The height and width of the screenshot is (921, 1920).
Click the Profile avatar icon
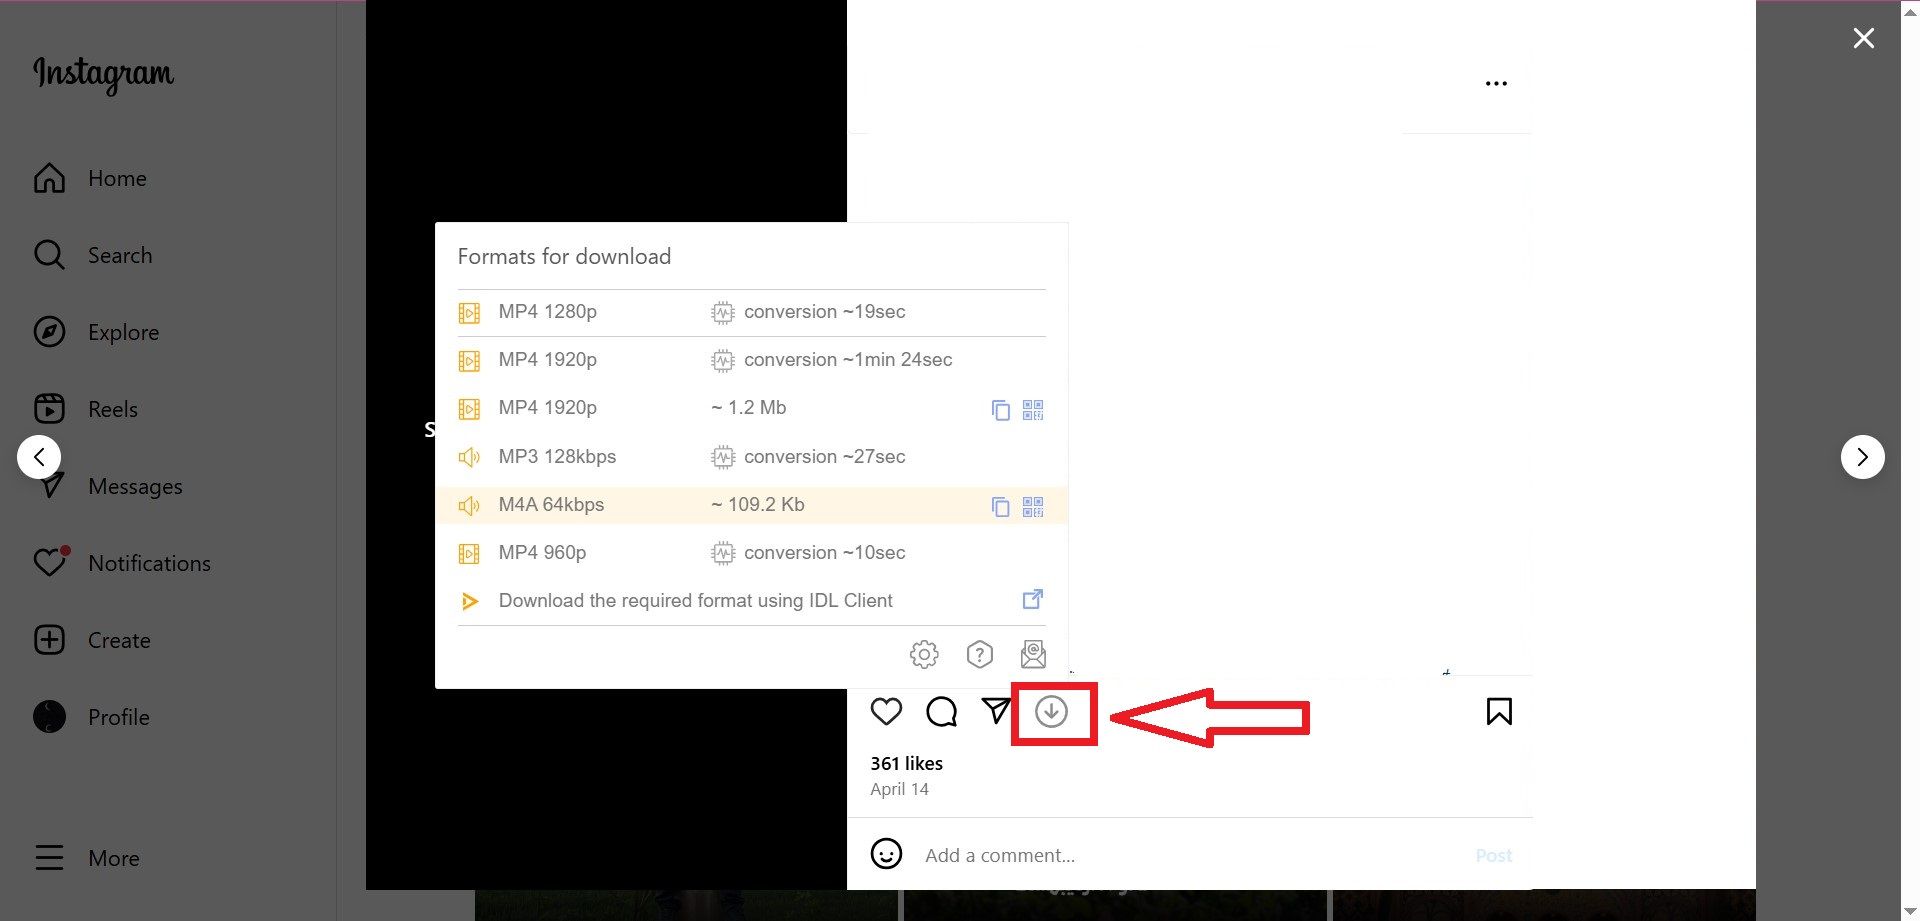tap(49, 717)
